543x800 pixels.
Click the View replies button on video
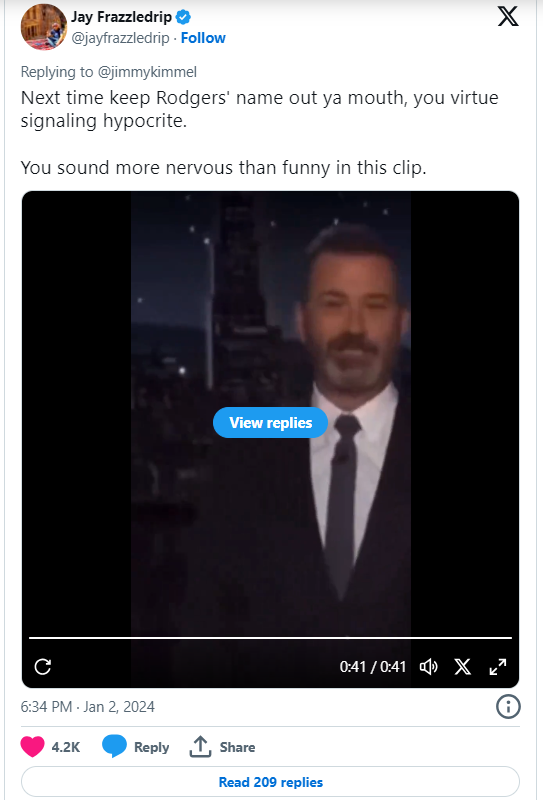tap(270, 422)
